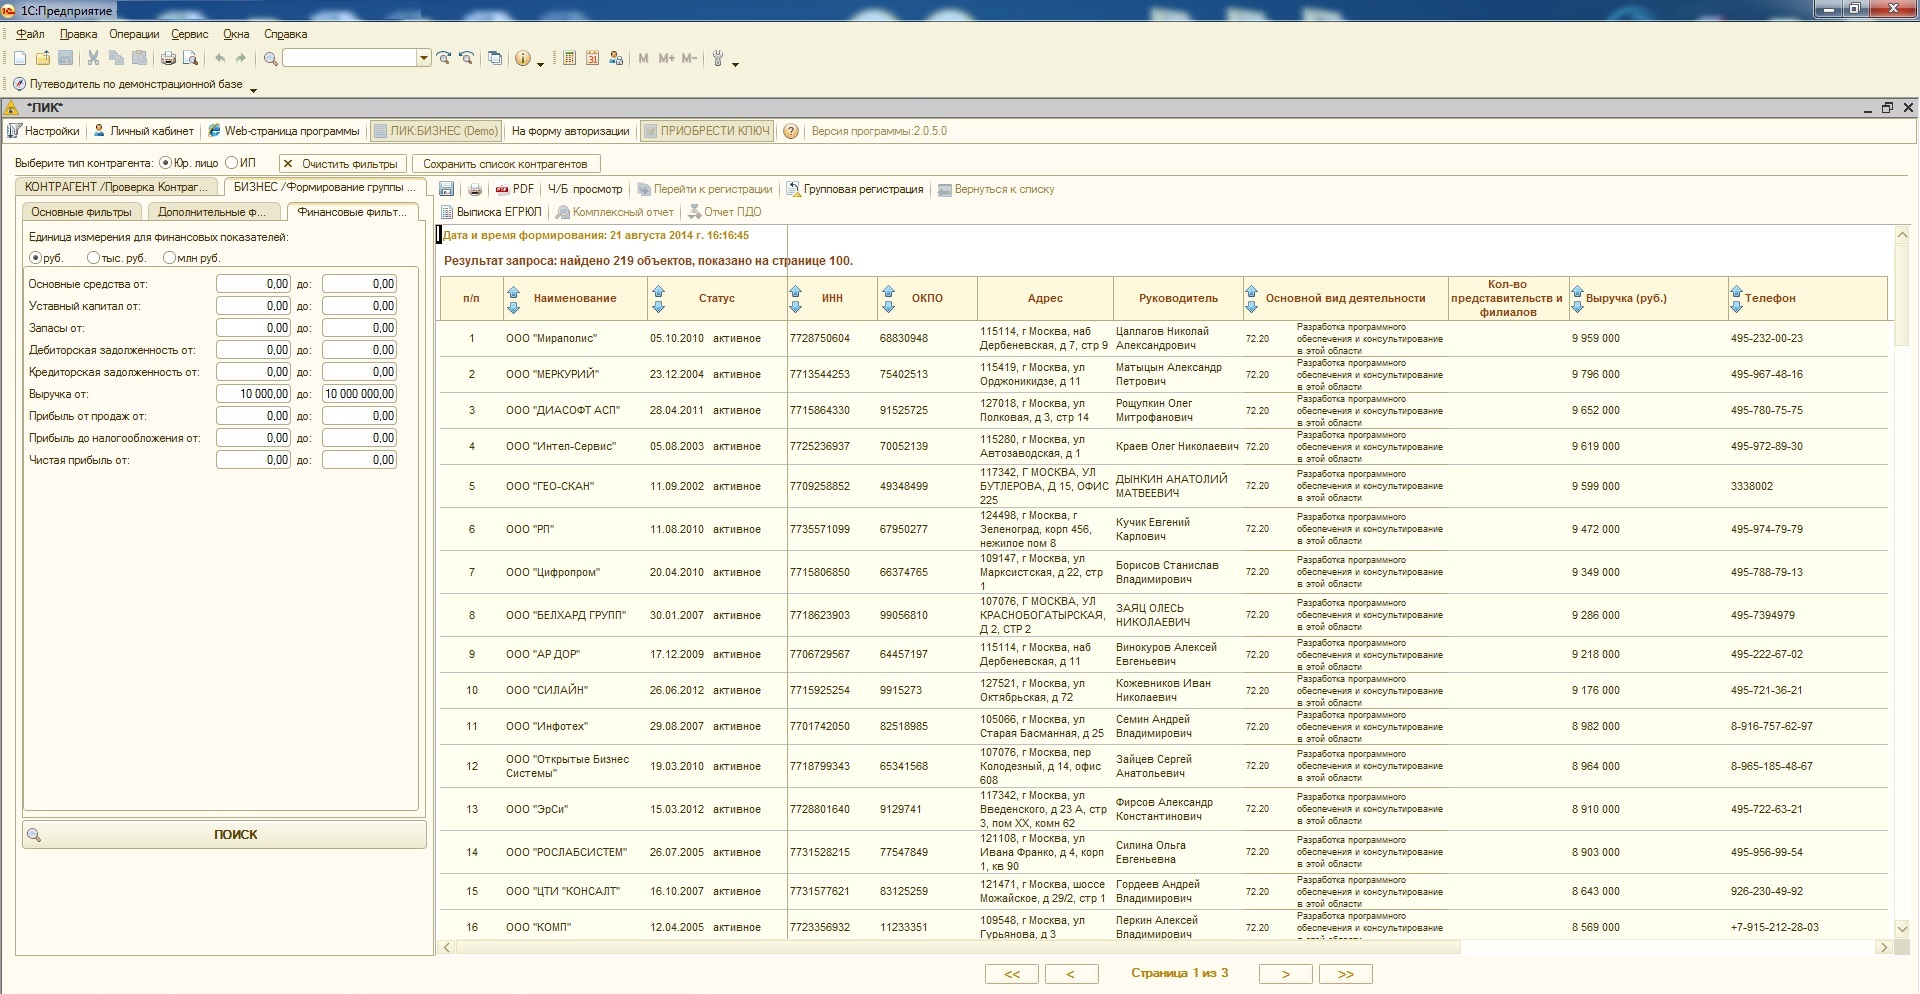Click the Print icon in main toolbar

click(168, 59)
